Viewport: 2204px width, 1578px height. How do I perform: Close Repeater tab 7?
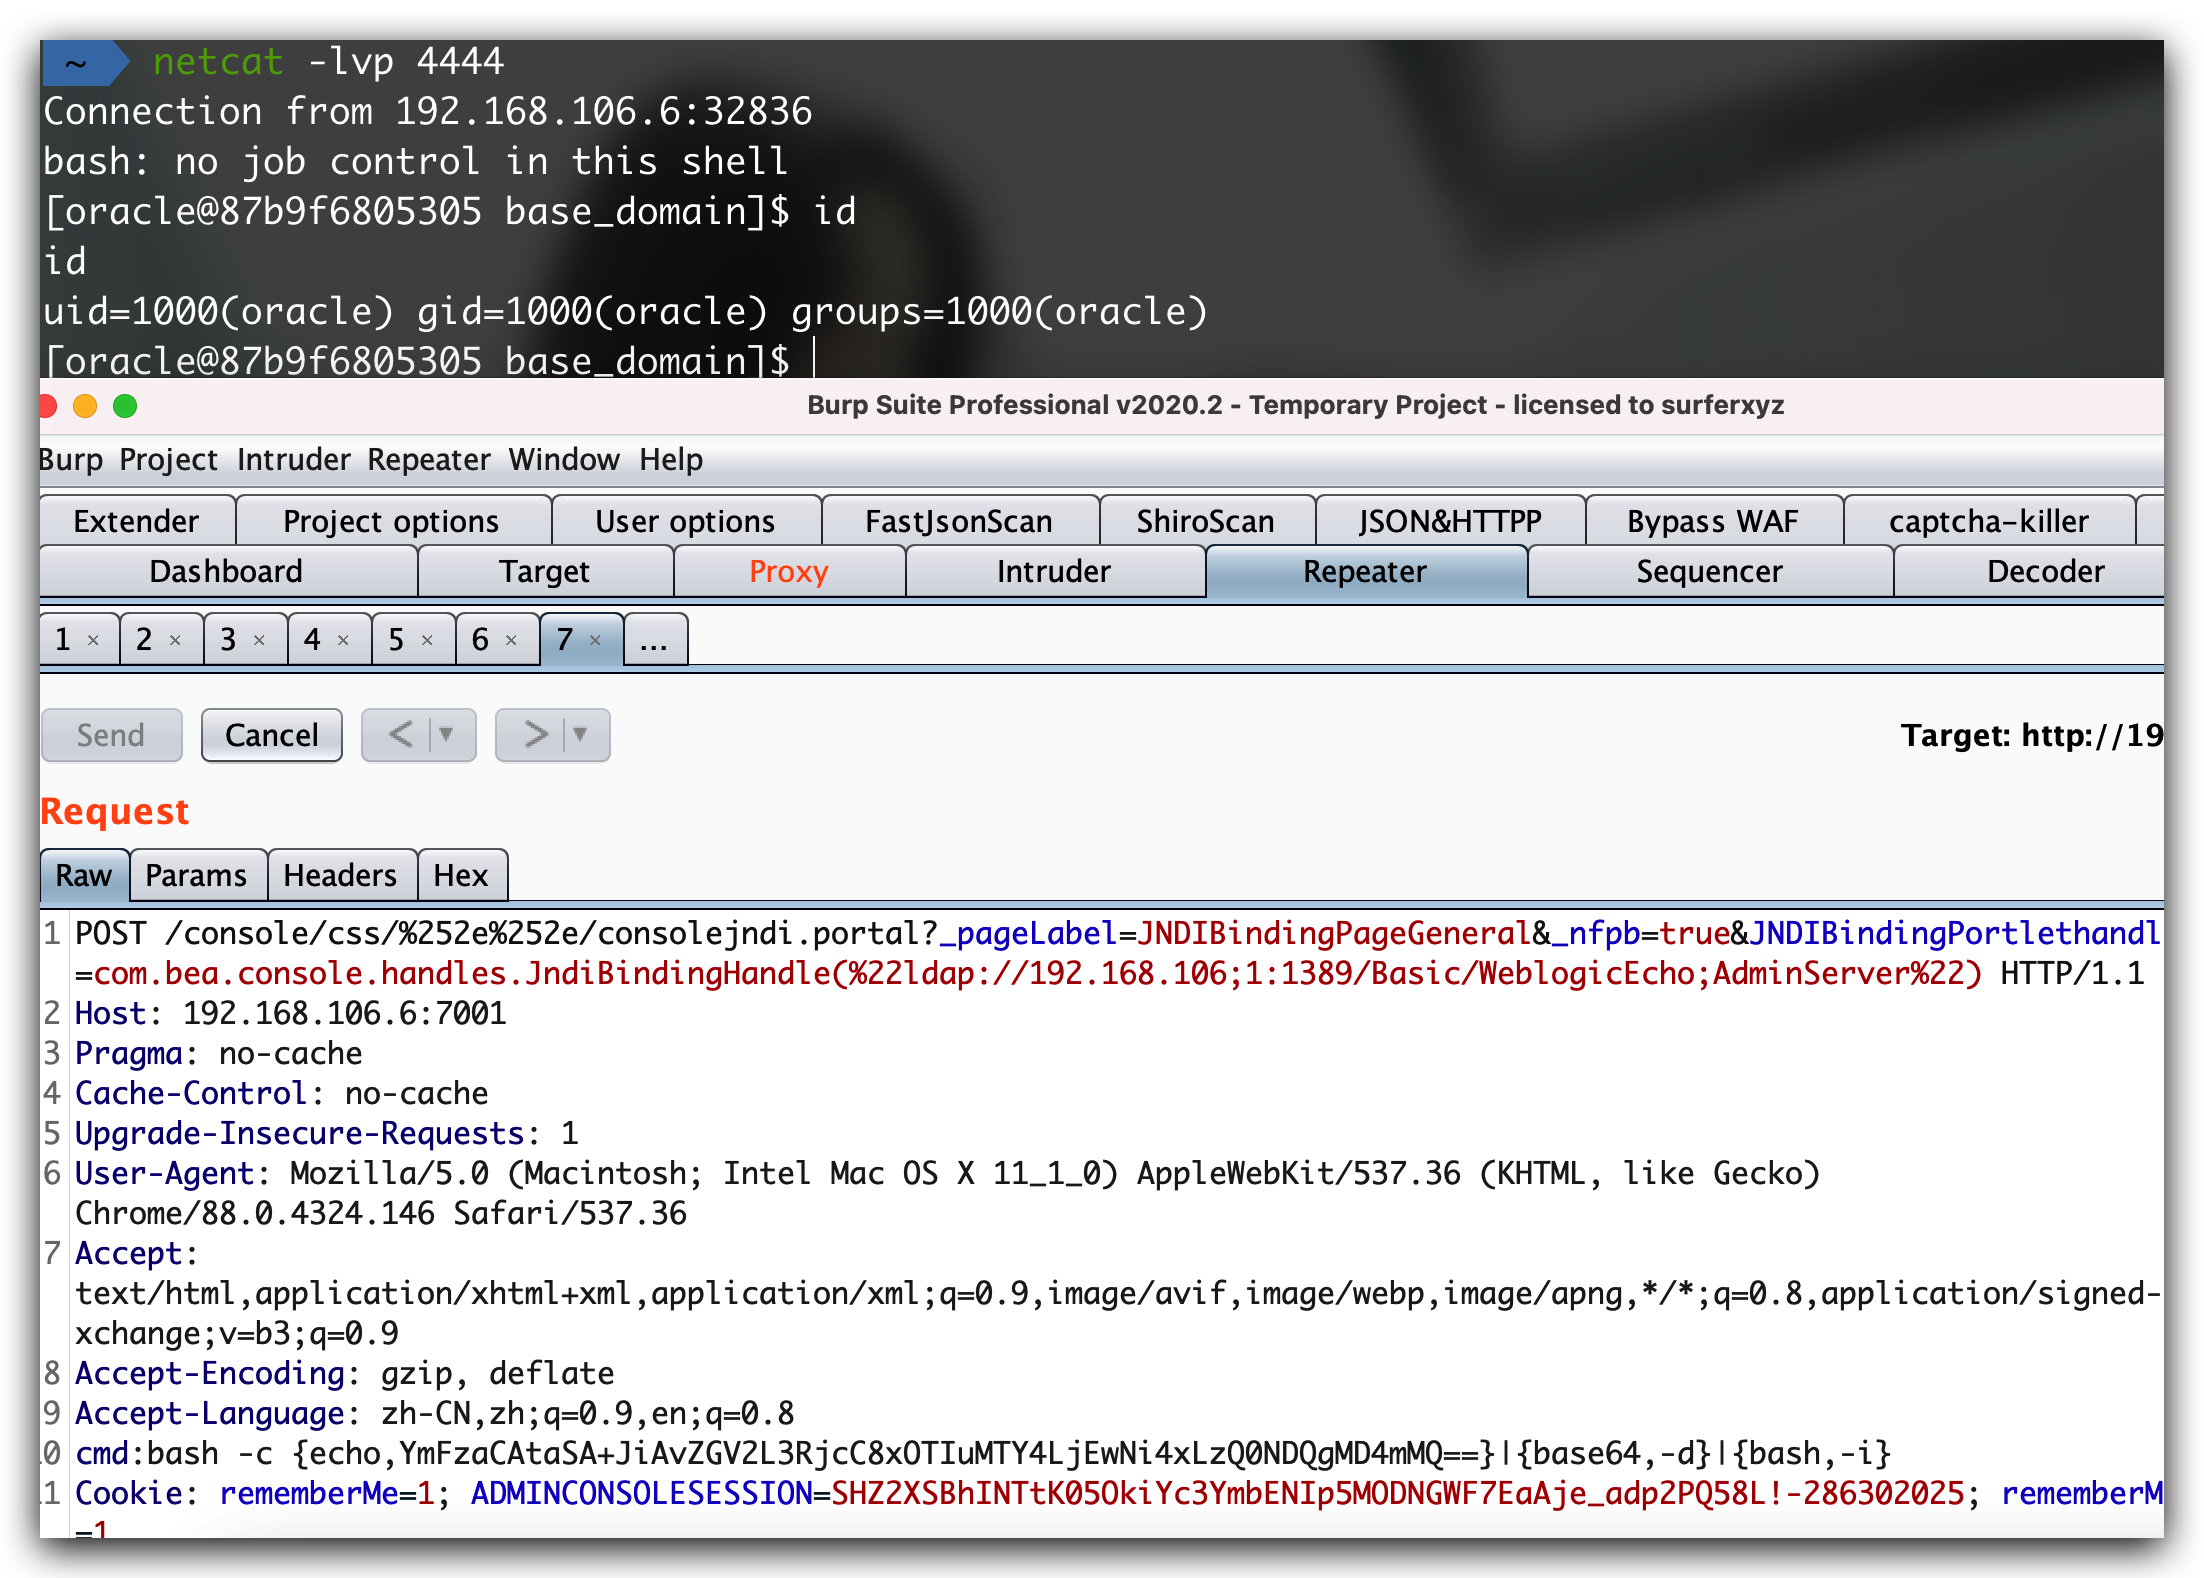tap(595, 640)
